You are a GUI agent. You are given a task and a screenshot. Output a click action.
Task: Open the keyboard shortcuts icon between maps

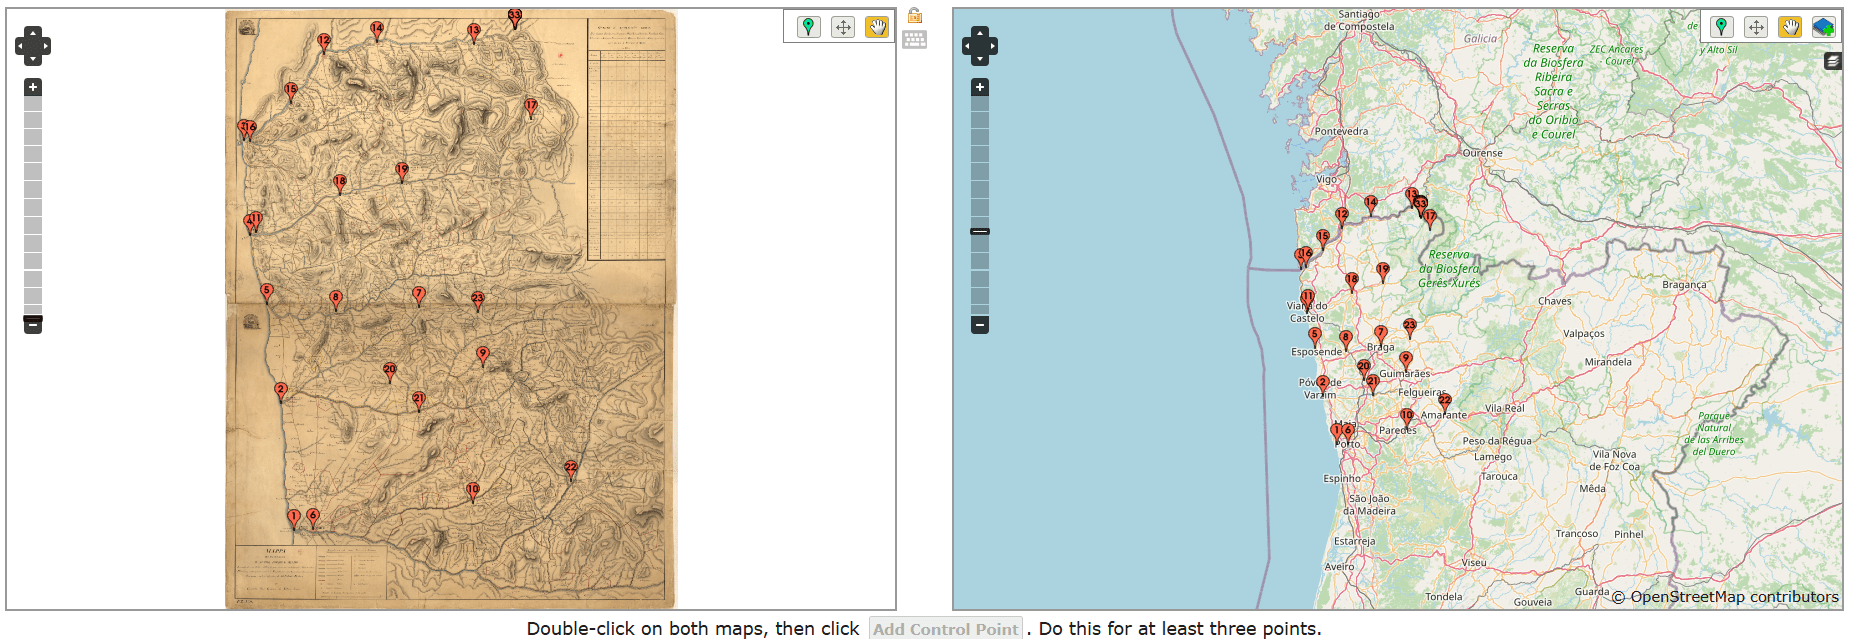tap(914, 40)
